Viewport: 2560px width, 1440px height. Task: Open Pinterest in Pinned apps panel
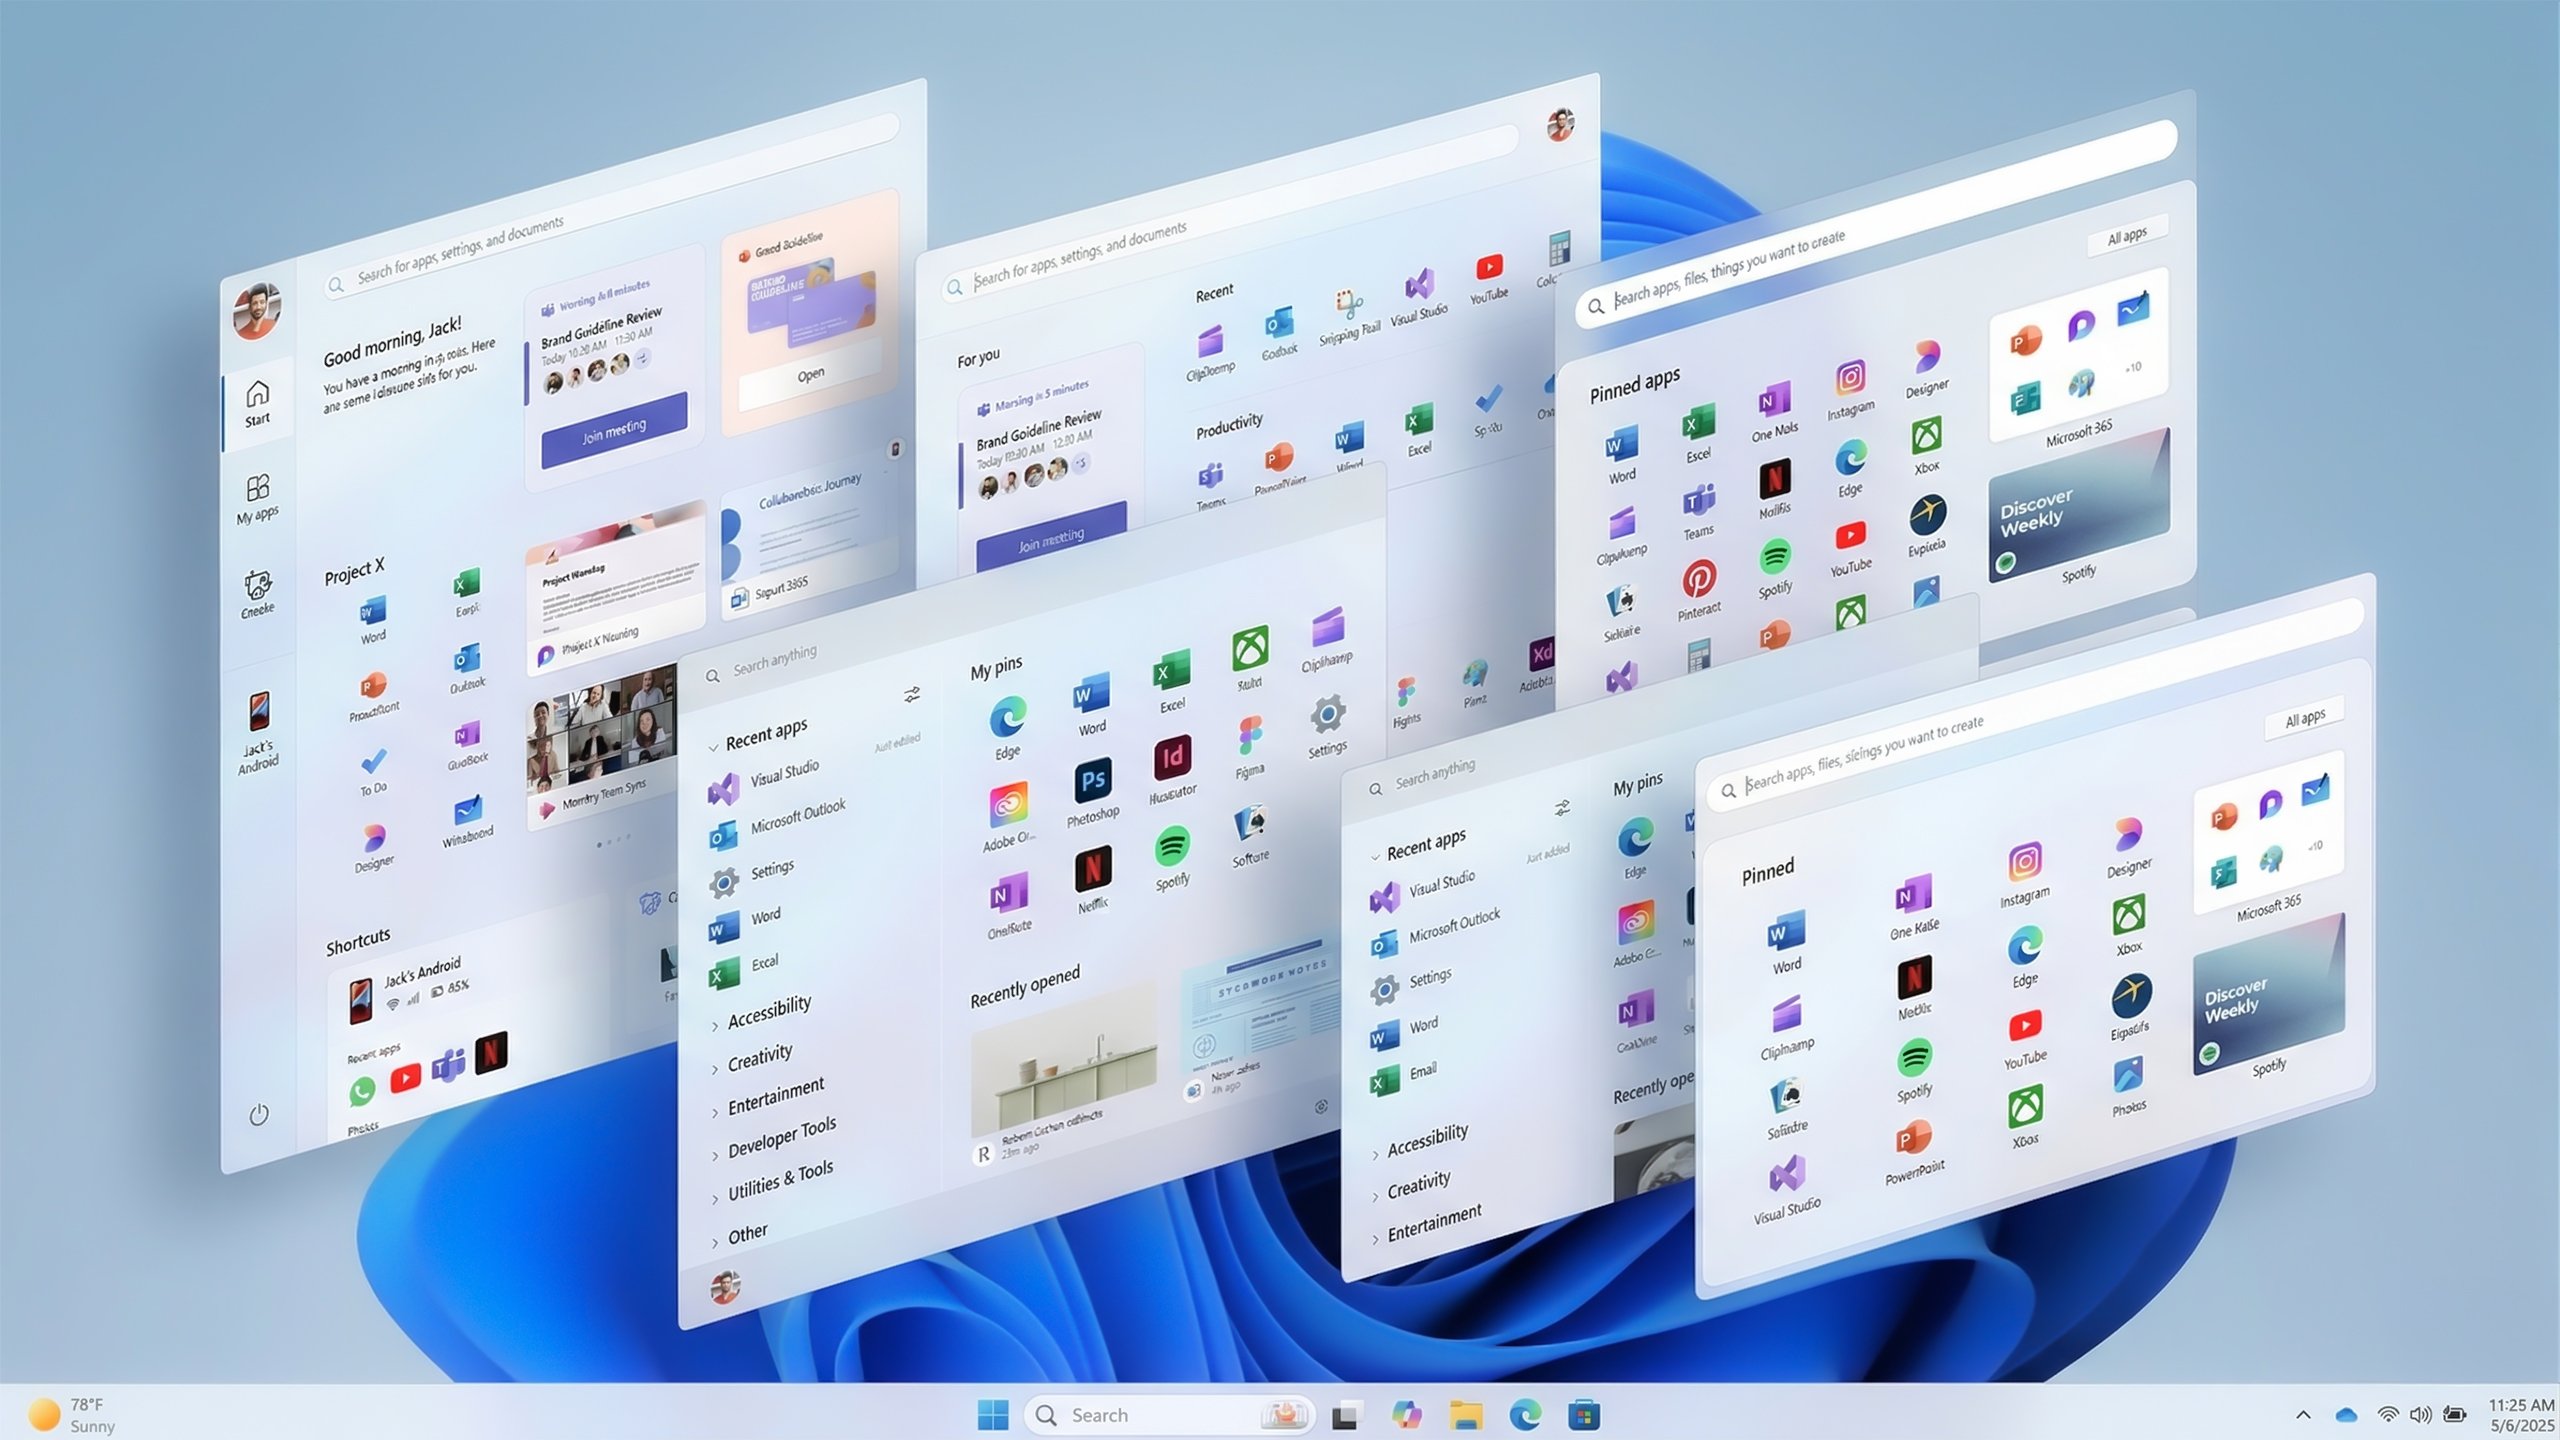[1698, 580]
